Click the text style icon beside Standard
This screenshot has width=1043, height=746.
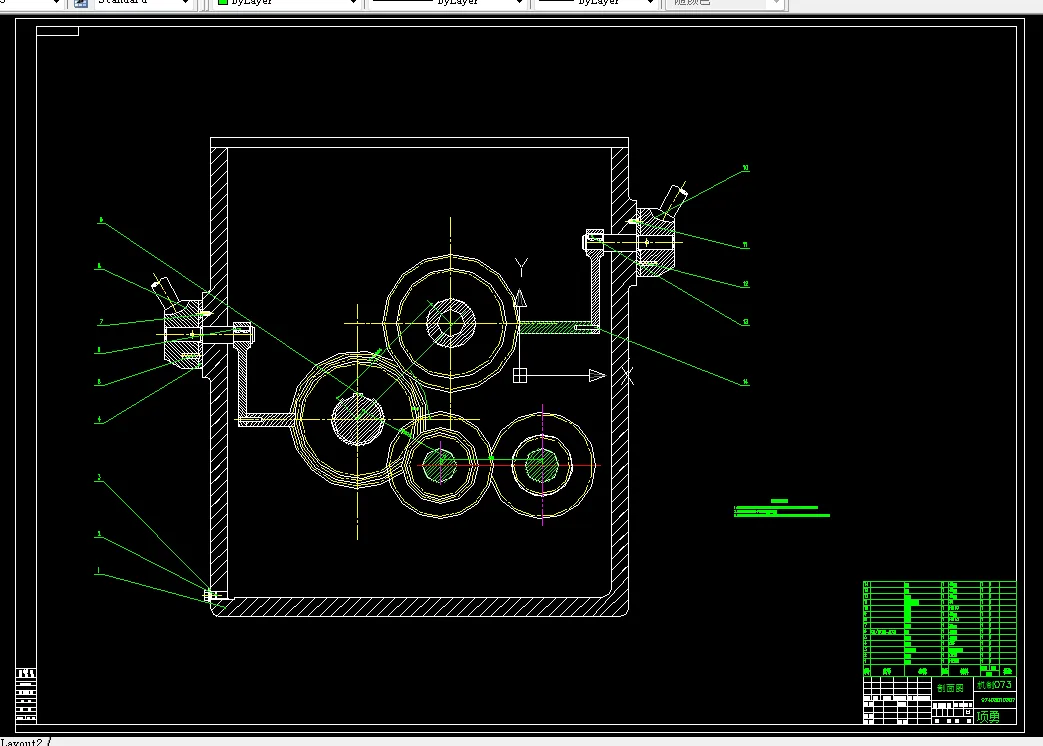[x=80, y=3]
